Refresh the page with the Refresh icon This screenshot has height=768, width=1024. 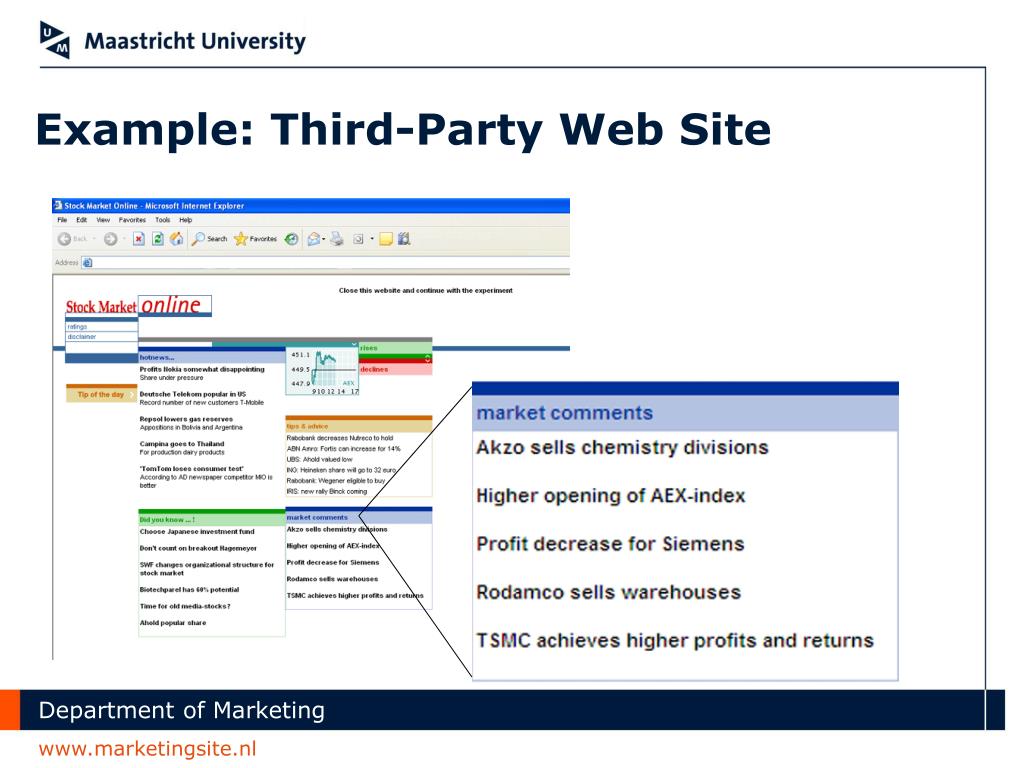click(x=157, y=239)
